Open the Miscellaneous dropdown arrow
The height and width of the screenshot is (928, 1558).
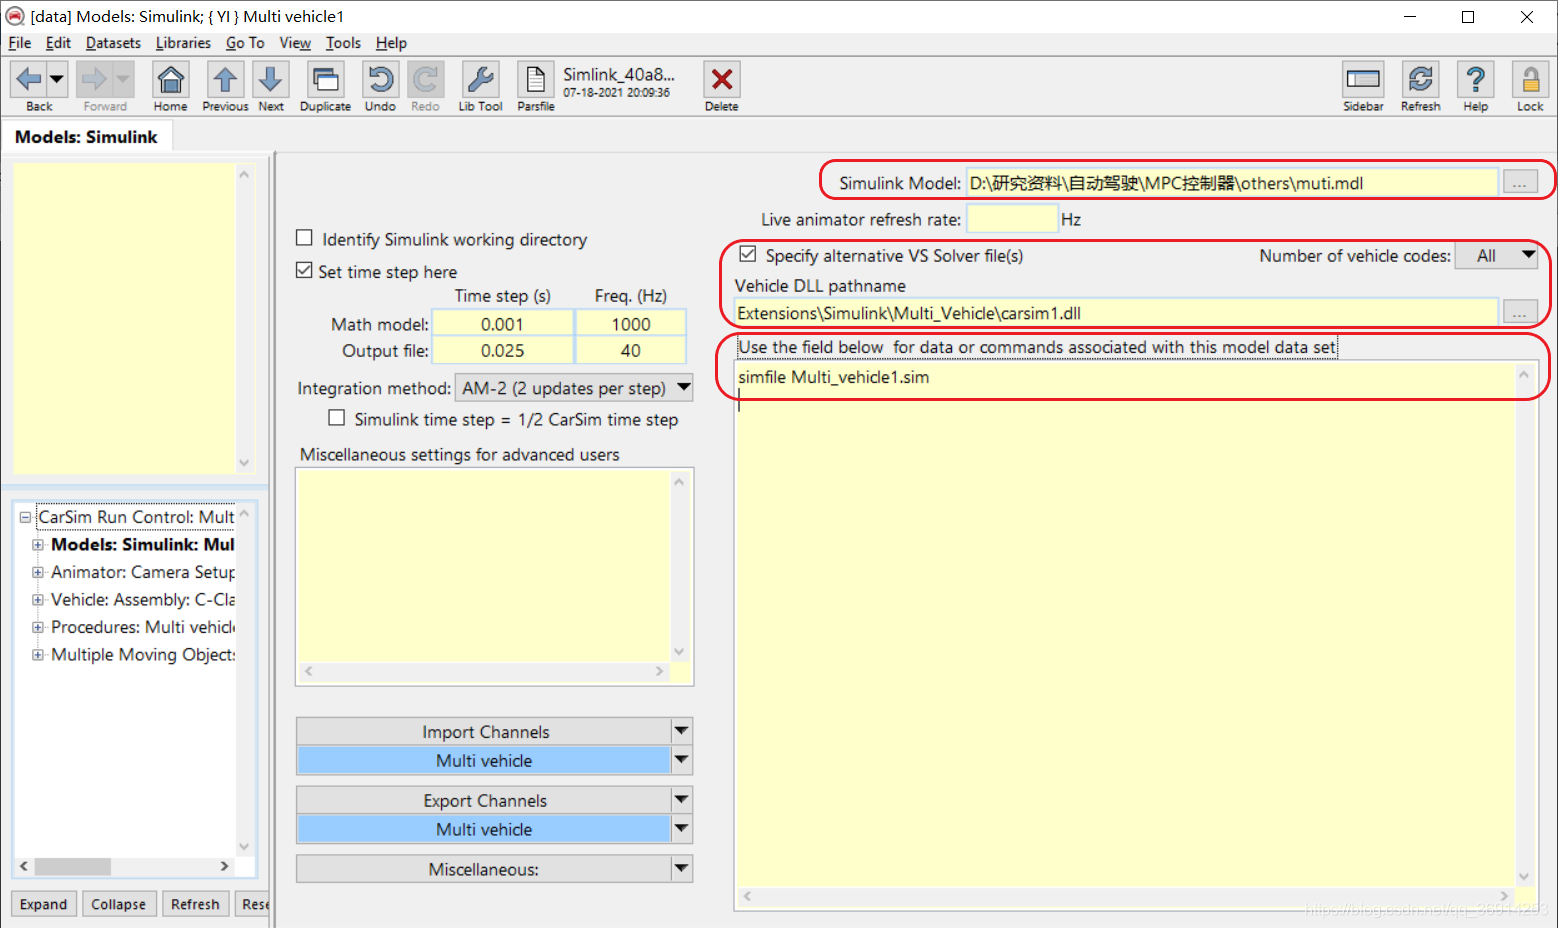coord(682,869)
